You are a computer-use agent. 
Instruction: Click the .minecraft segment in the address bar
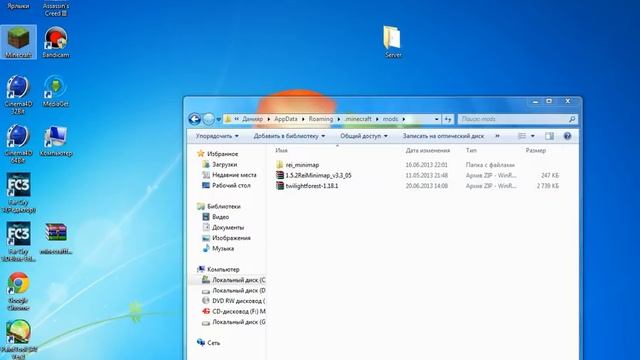(x=358, y=119)
